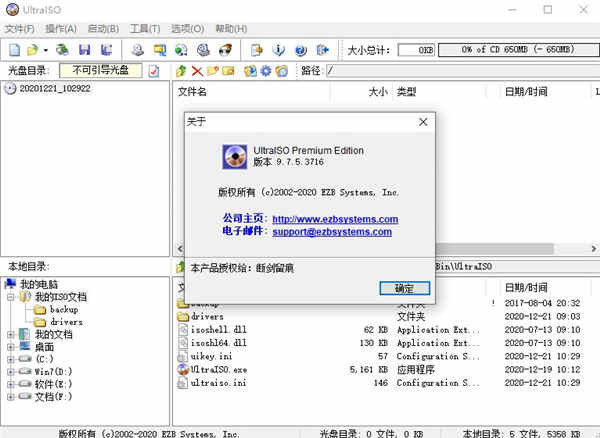The height and width of the screenshot is (438, 600).
Task: Select drivers folder in local tree
Action: click(66, 322)
